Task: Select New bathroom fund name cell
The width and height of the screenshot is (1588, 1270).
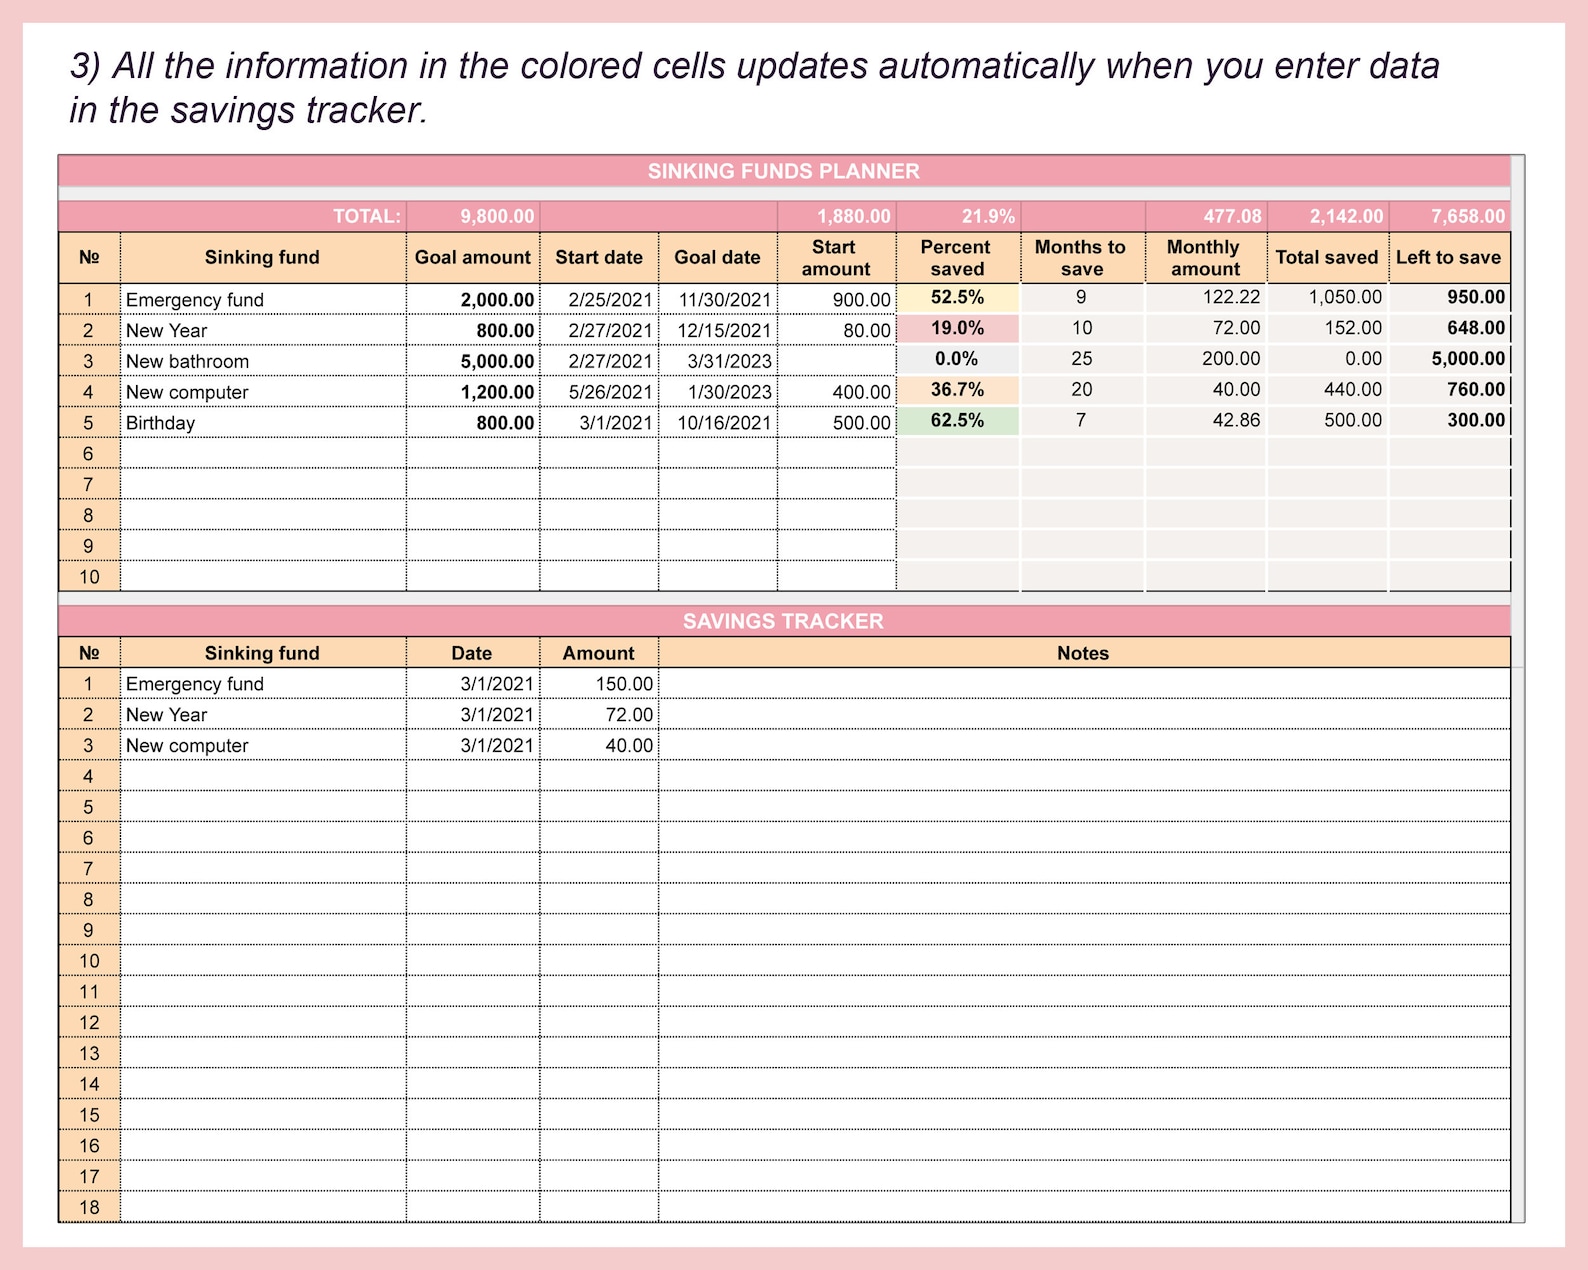Action: coord(263,361)
